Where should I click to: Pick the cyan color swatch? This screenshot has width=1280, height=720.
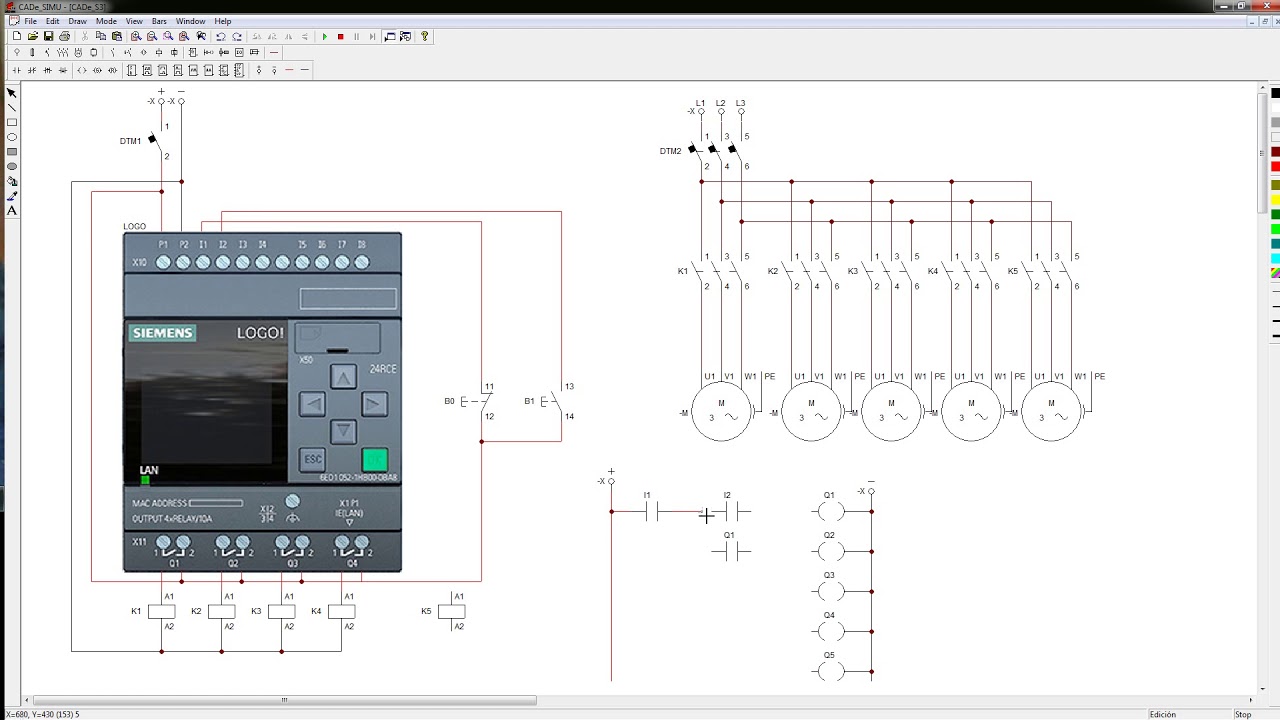(1275, 258)
